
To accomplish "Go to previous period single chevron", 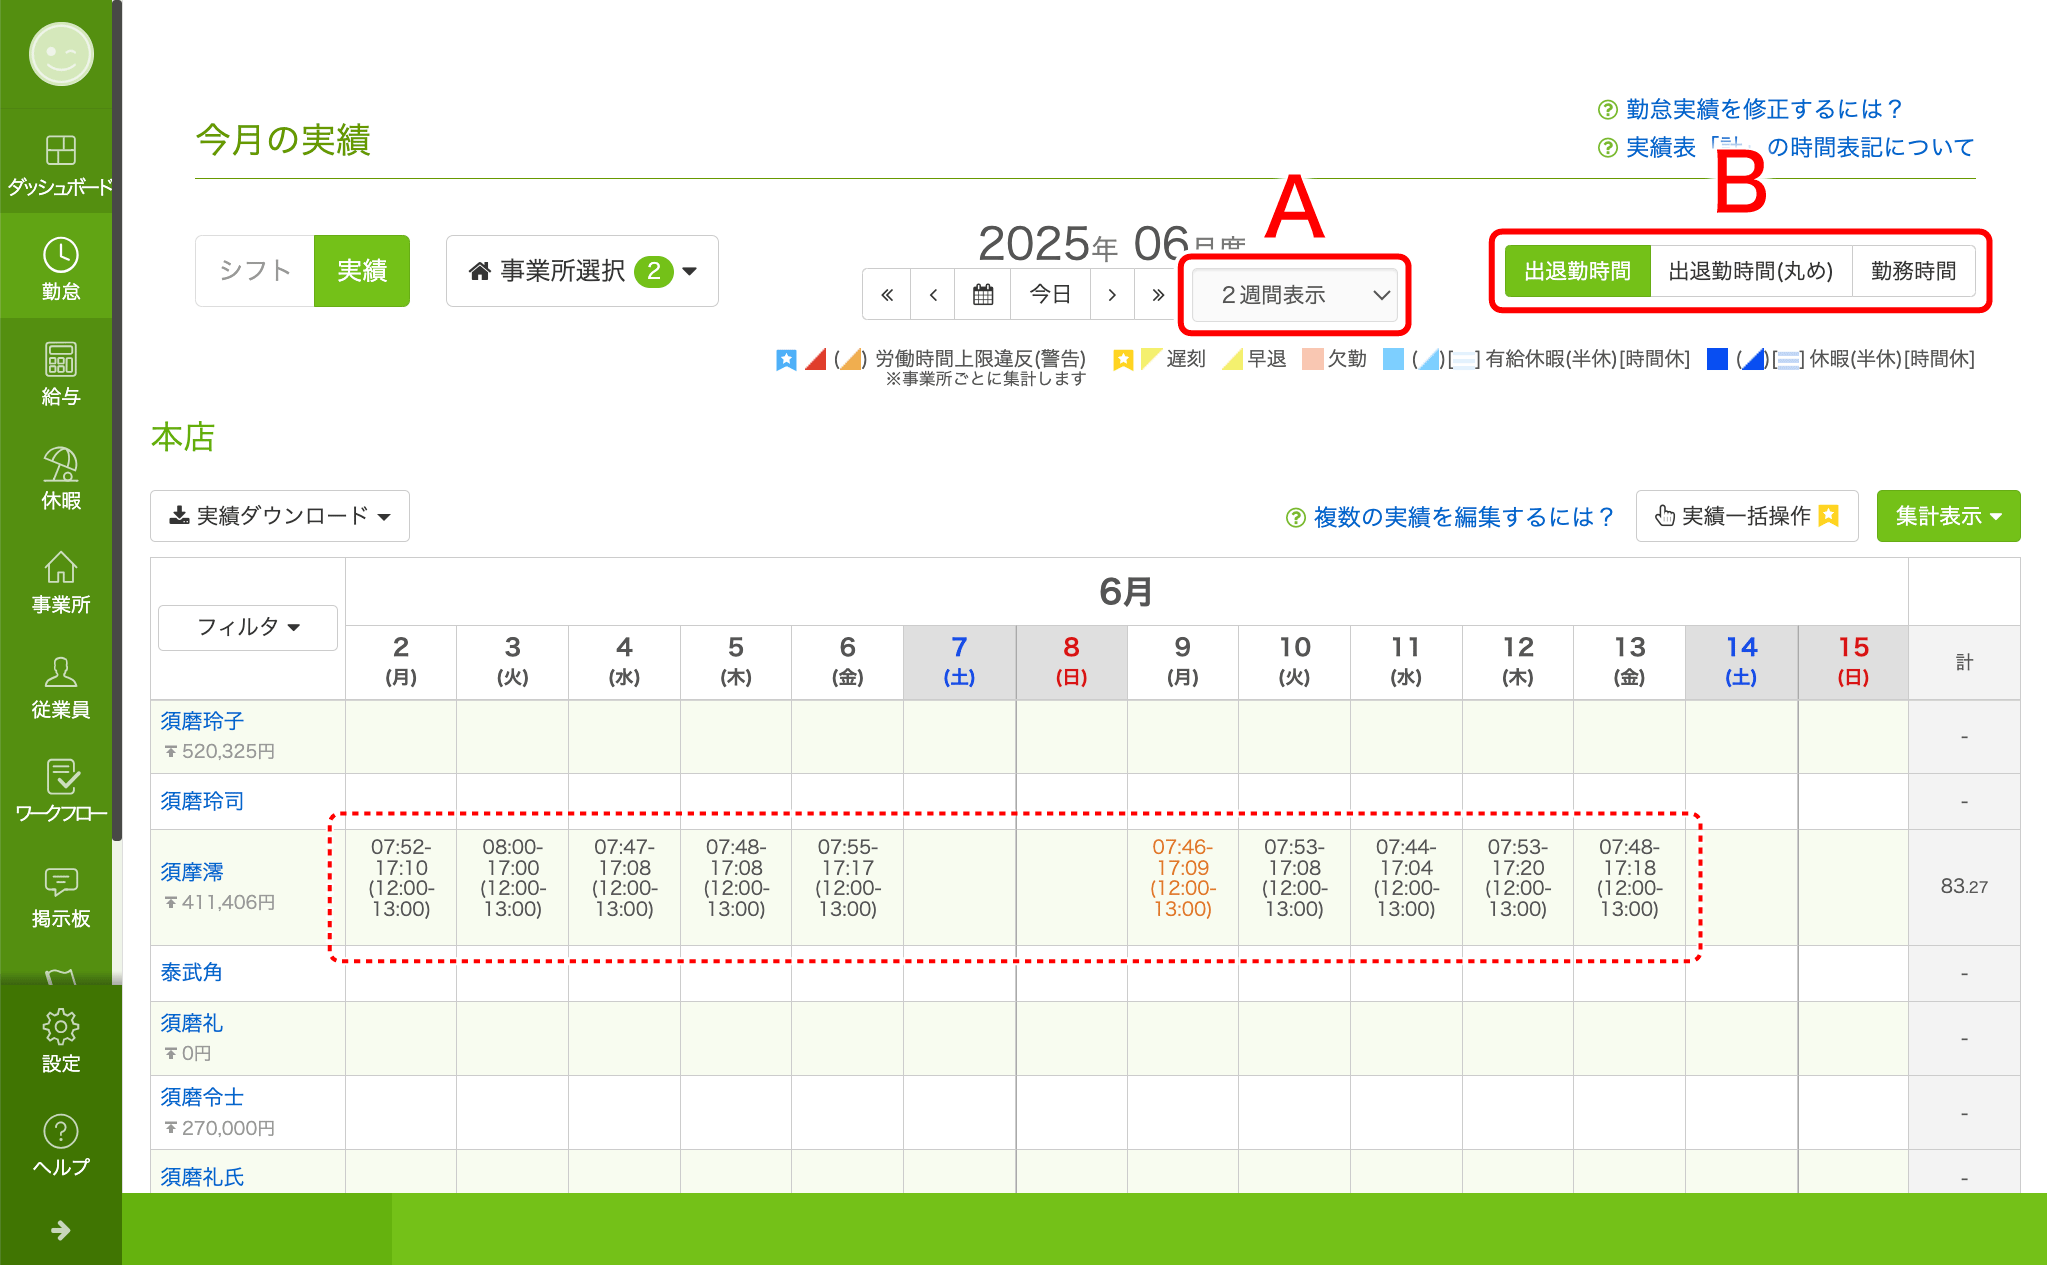I will coord(933,294).
